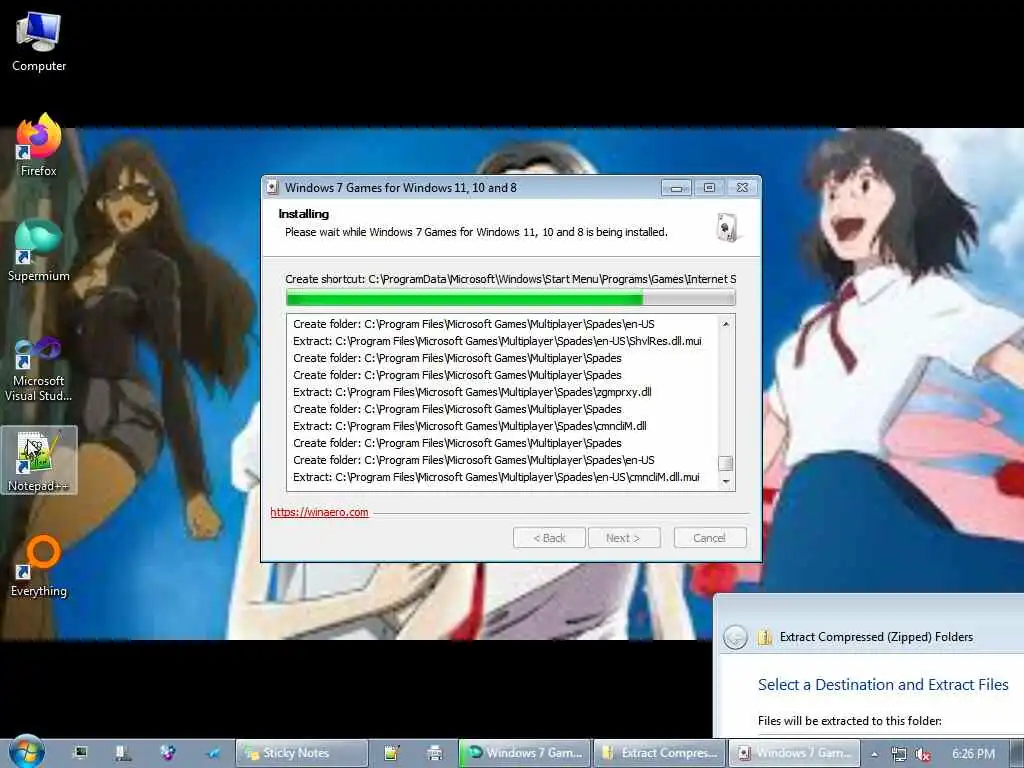
Task: Click the log scrollbar thumb
Action: pos(726,463)
